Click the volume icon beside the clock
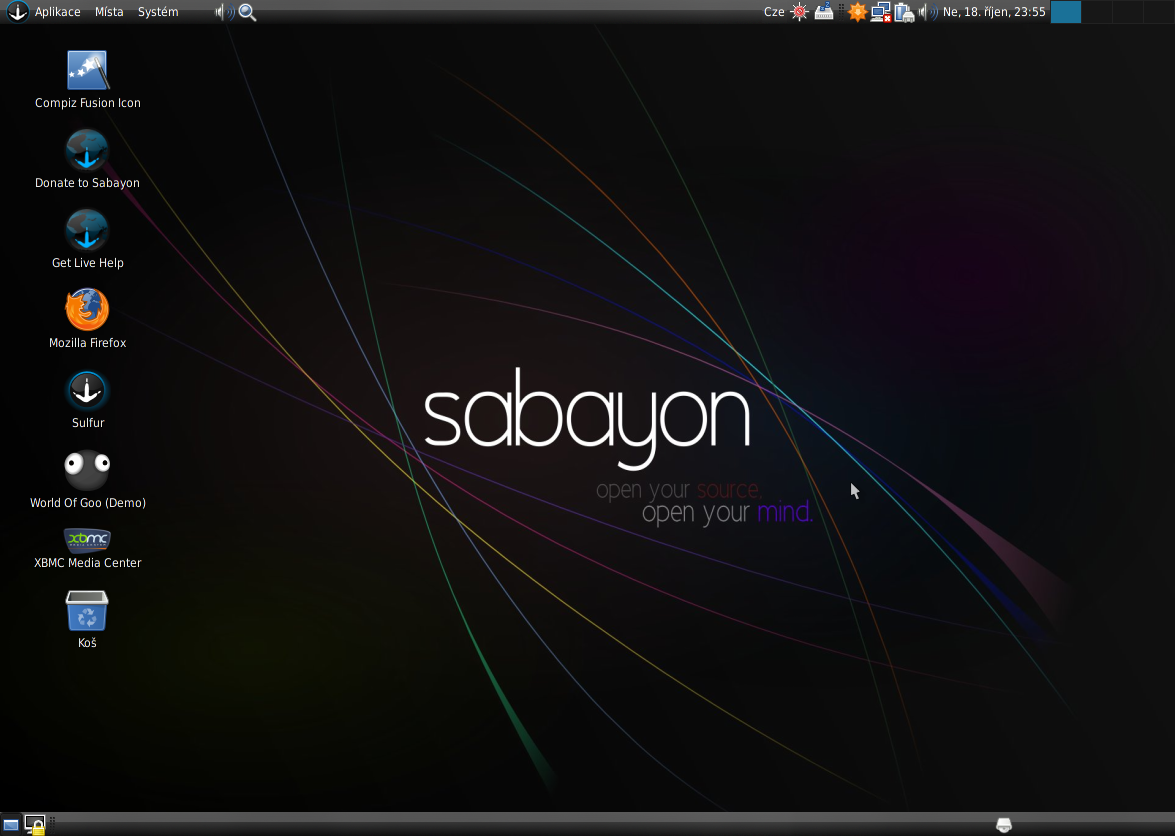The image size is (1175, 836). coord(928,12)
